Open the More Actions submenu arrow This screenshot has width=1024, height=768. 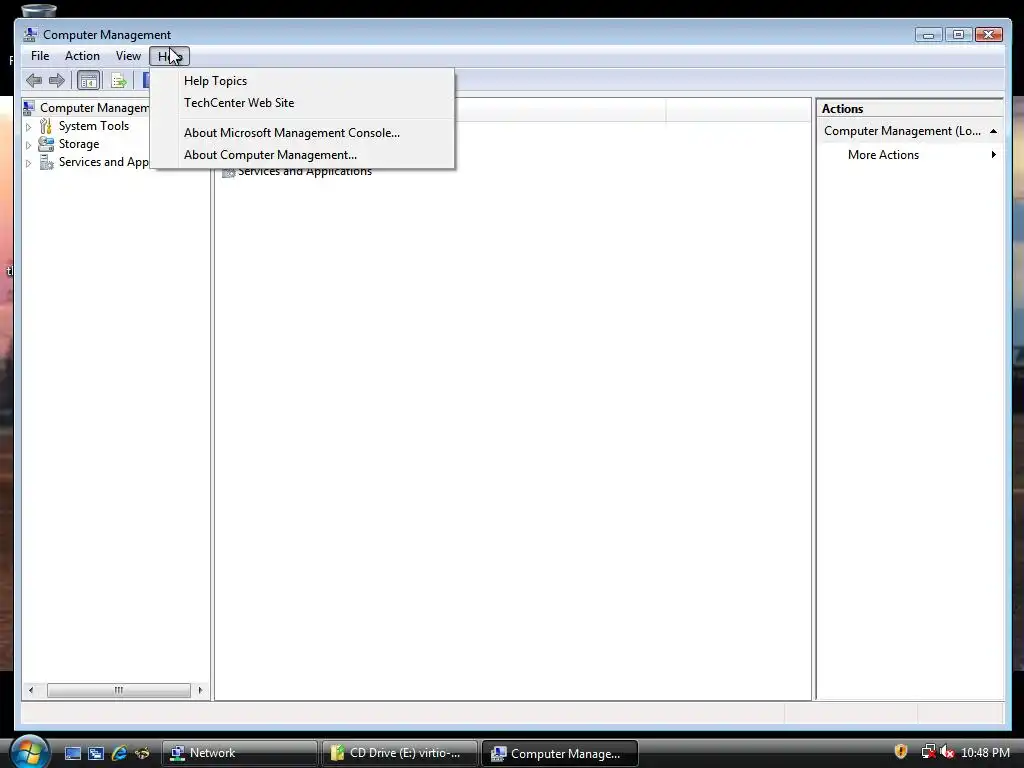(x=993, y=155)
